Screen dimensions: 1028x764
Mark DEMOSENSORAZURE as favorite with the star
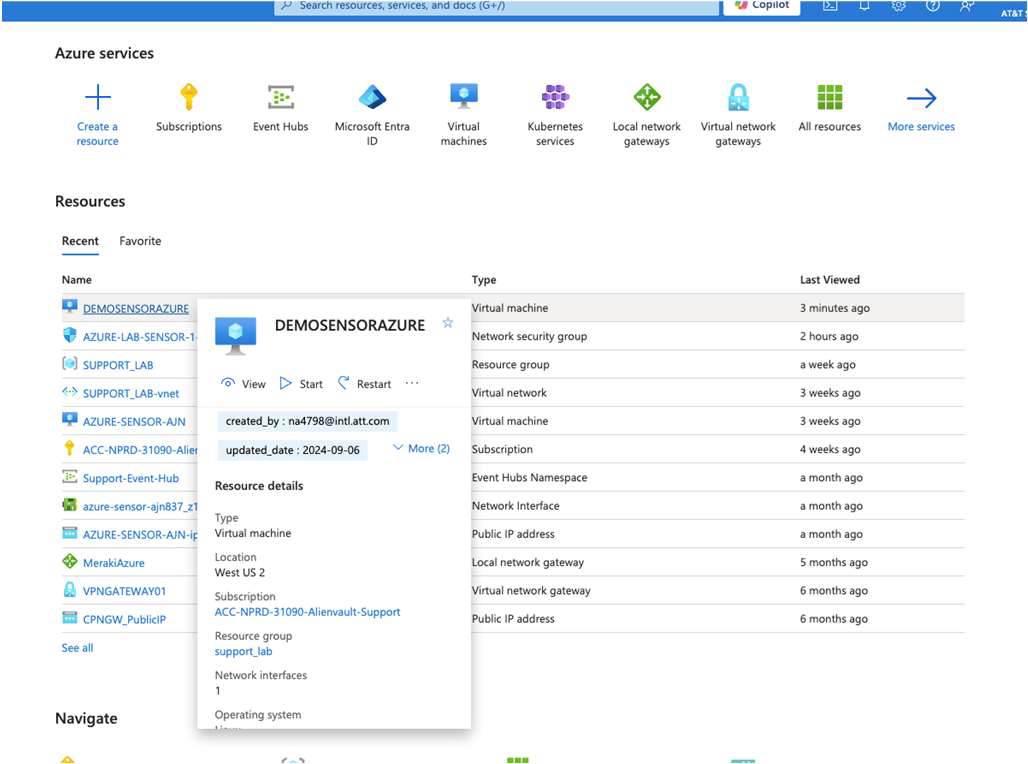448,322
